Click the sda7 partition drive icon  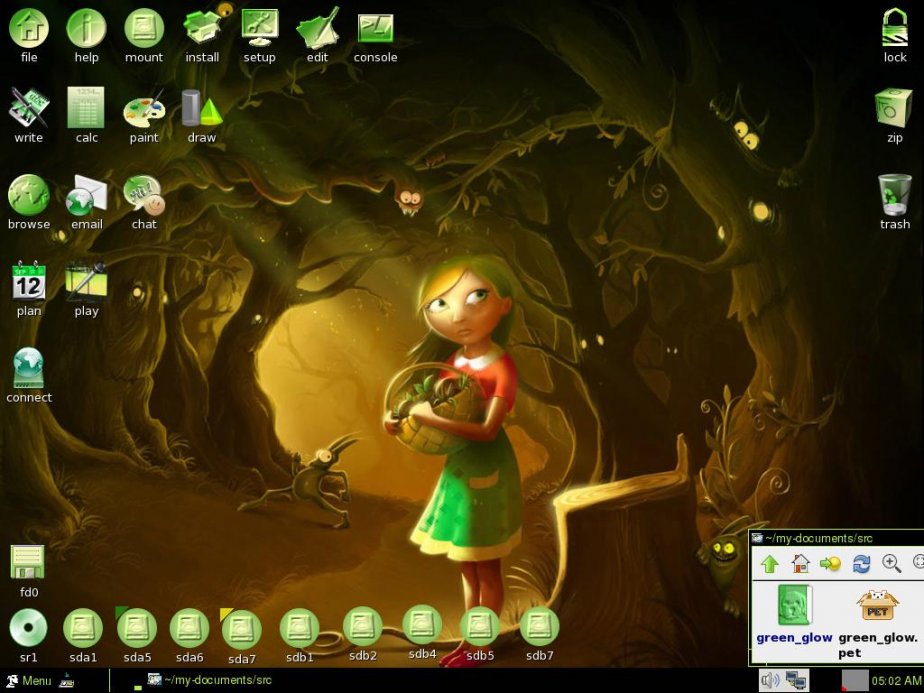pos(241,629)
